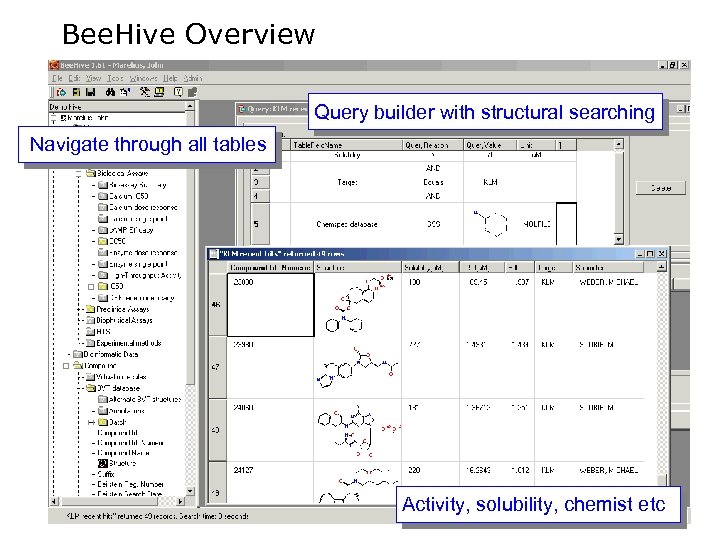The width and height of the screenshot is (720, 540).
Task: Click the yellow computer-screen toolbar icon
Action: (x=159, y=92)
